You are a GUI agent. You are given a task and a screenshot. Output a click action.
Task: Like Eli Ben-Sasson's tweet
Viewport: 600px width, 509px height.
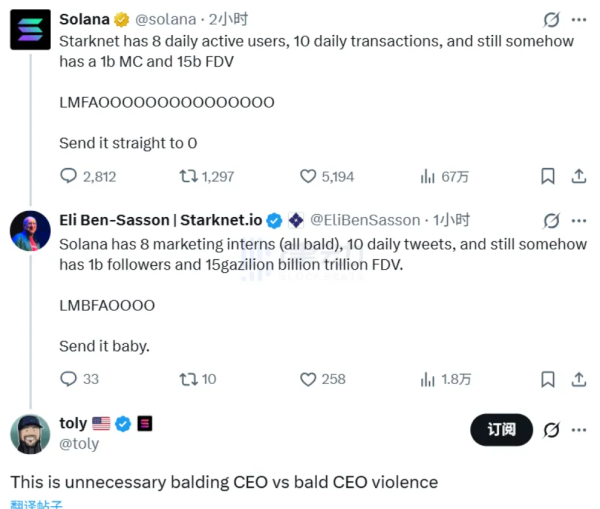click(309, 379)
